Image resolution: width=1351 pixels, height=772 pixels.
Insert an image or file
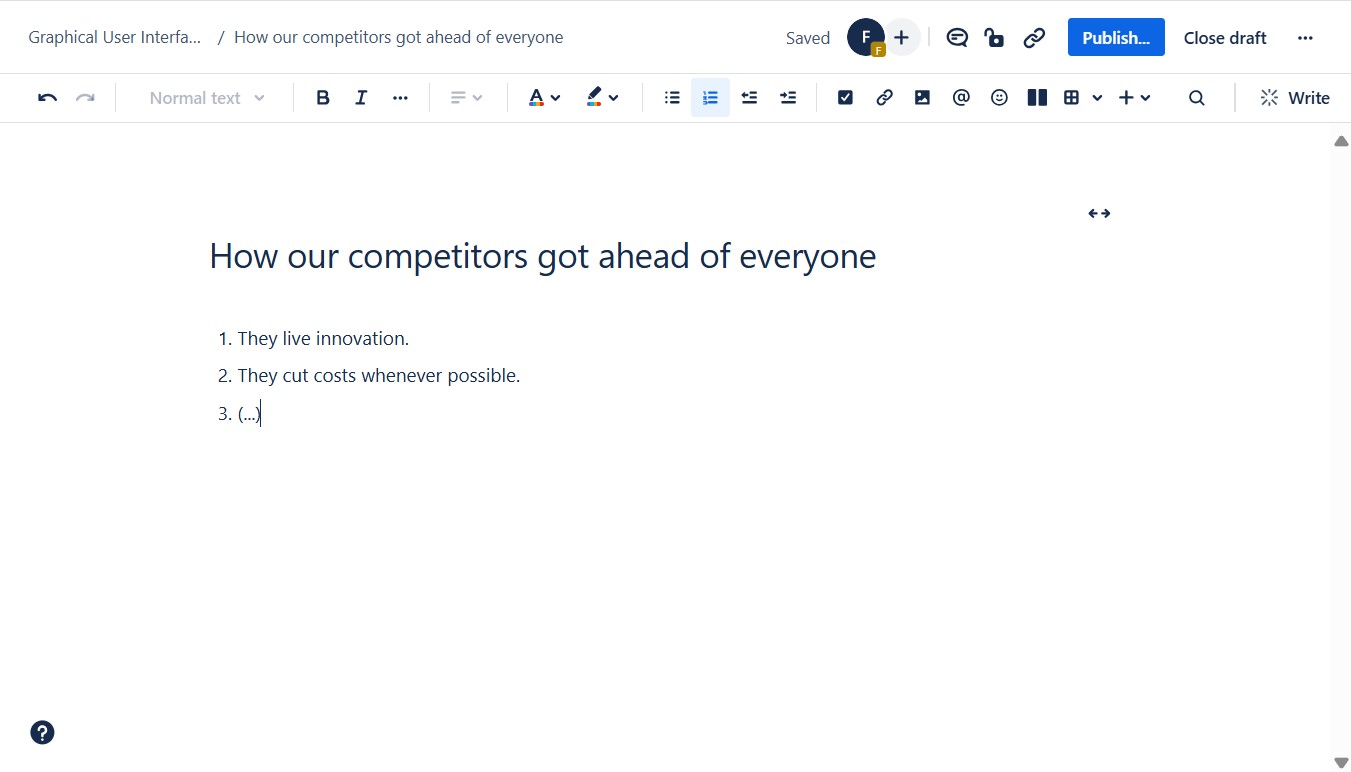[922, 98]
